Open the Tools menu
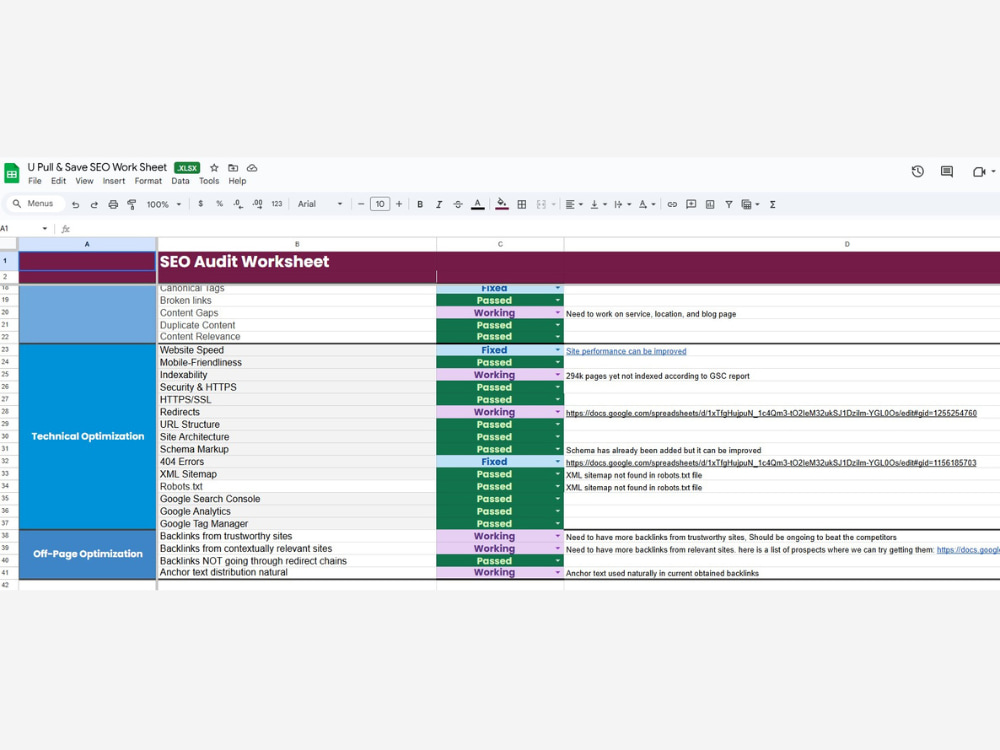The image size is (1000, 750). point(209,181)
